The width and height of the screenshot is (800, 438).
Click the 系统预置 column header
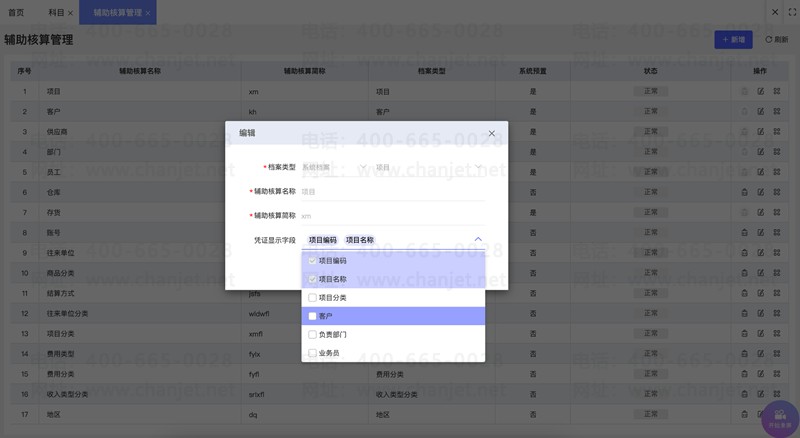(533, 71)
